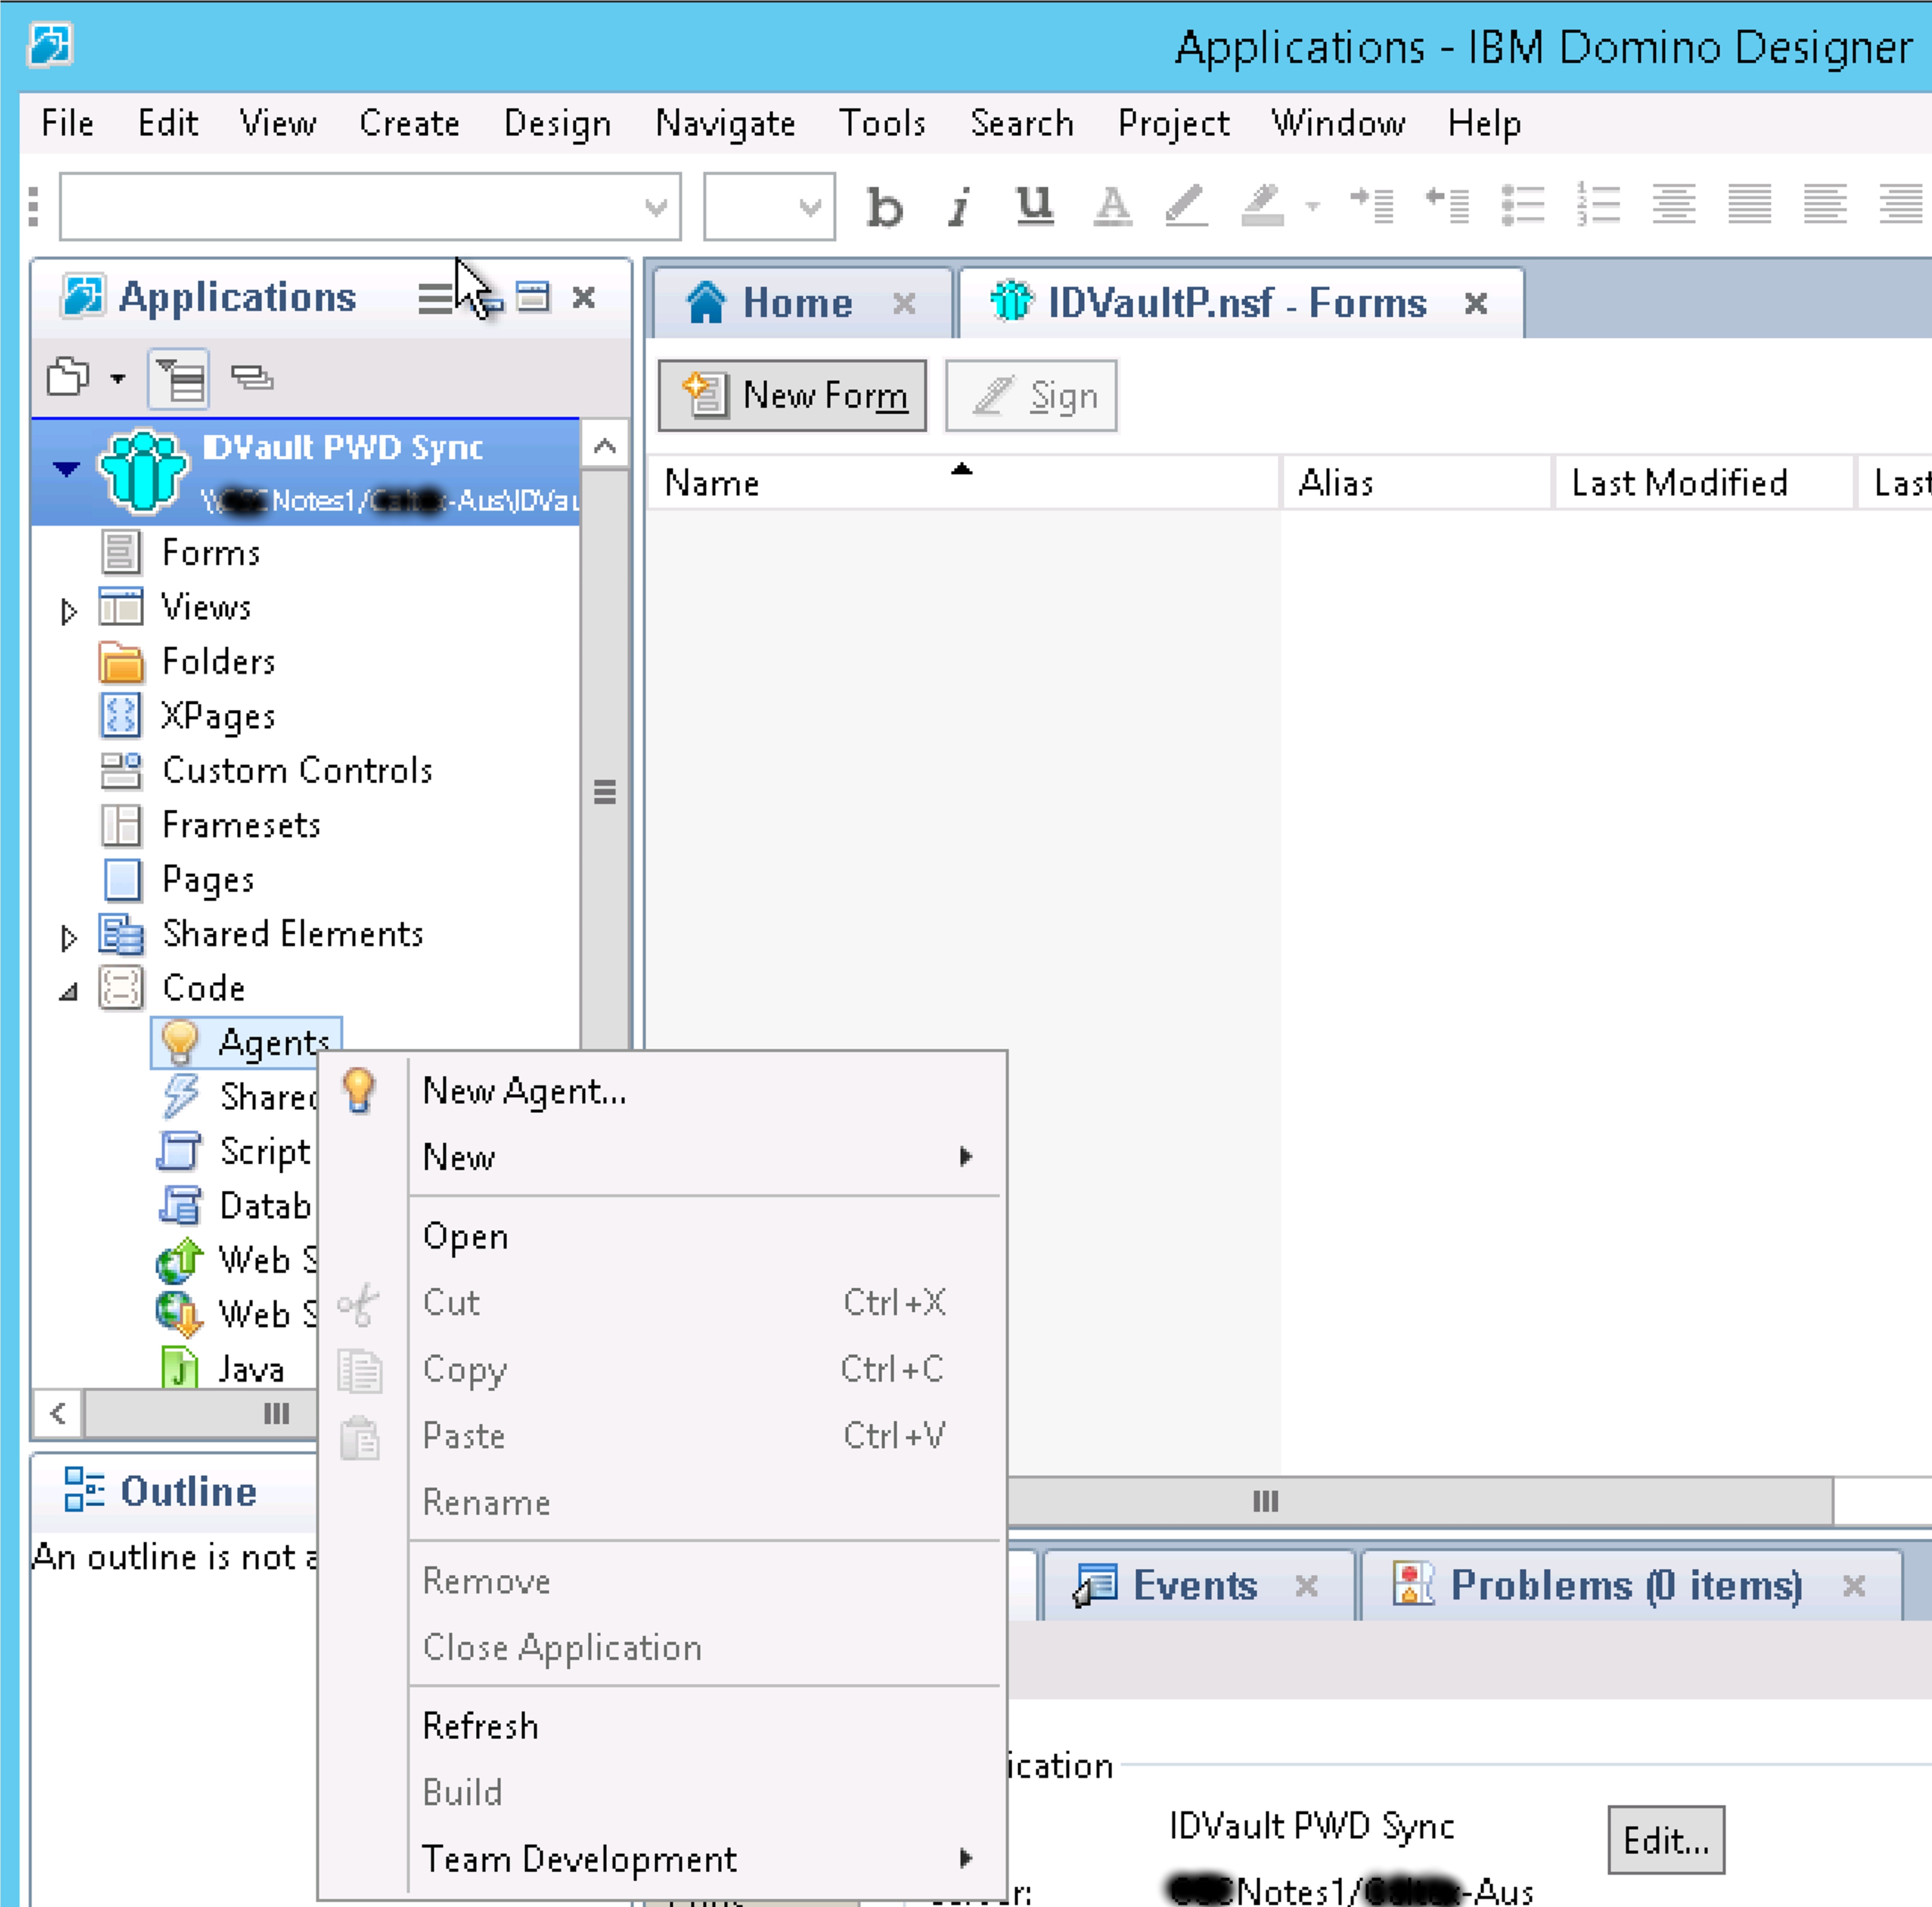
Task: Click the italic formatting icon
Action: coord(959,207)
